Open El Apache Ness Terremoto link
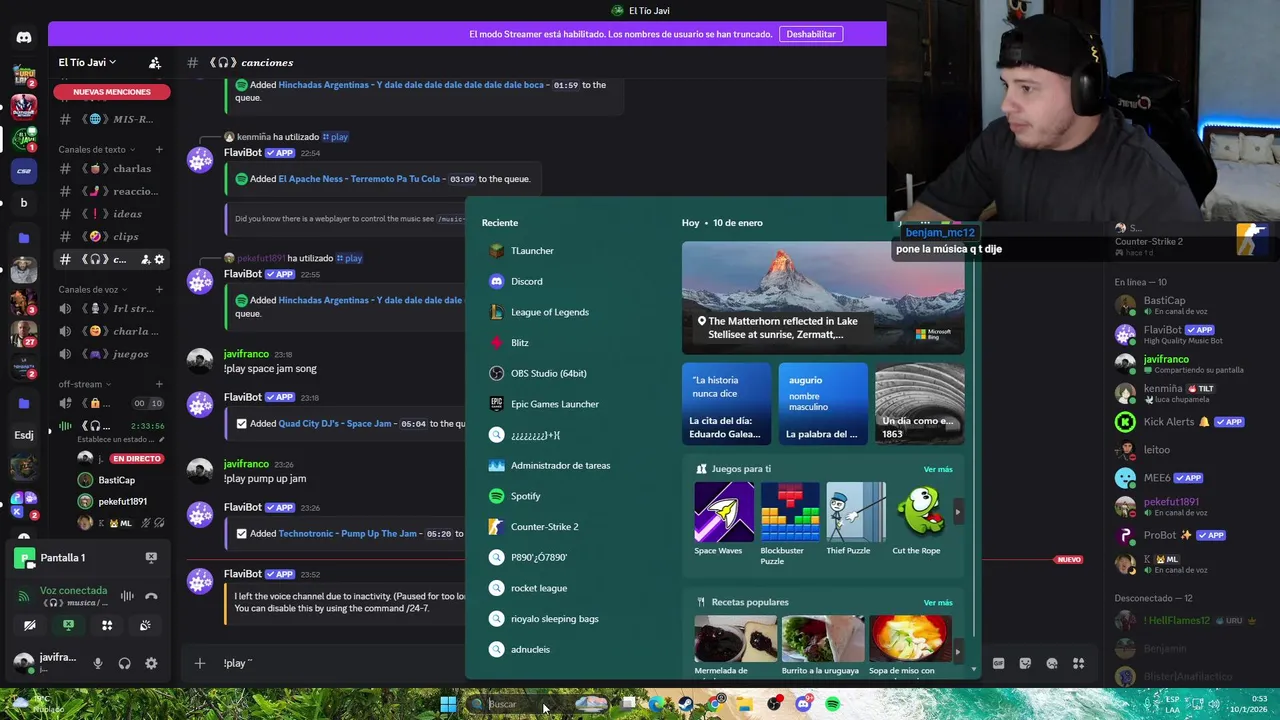Viewport: 1280px width, 720px height. 359,179
